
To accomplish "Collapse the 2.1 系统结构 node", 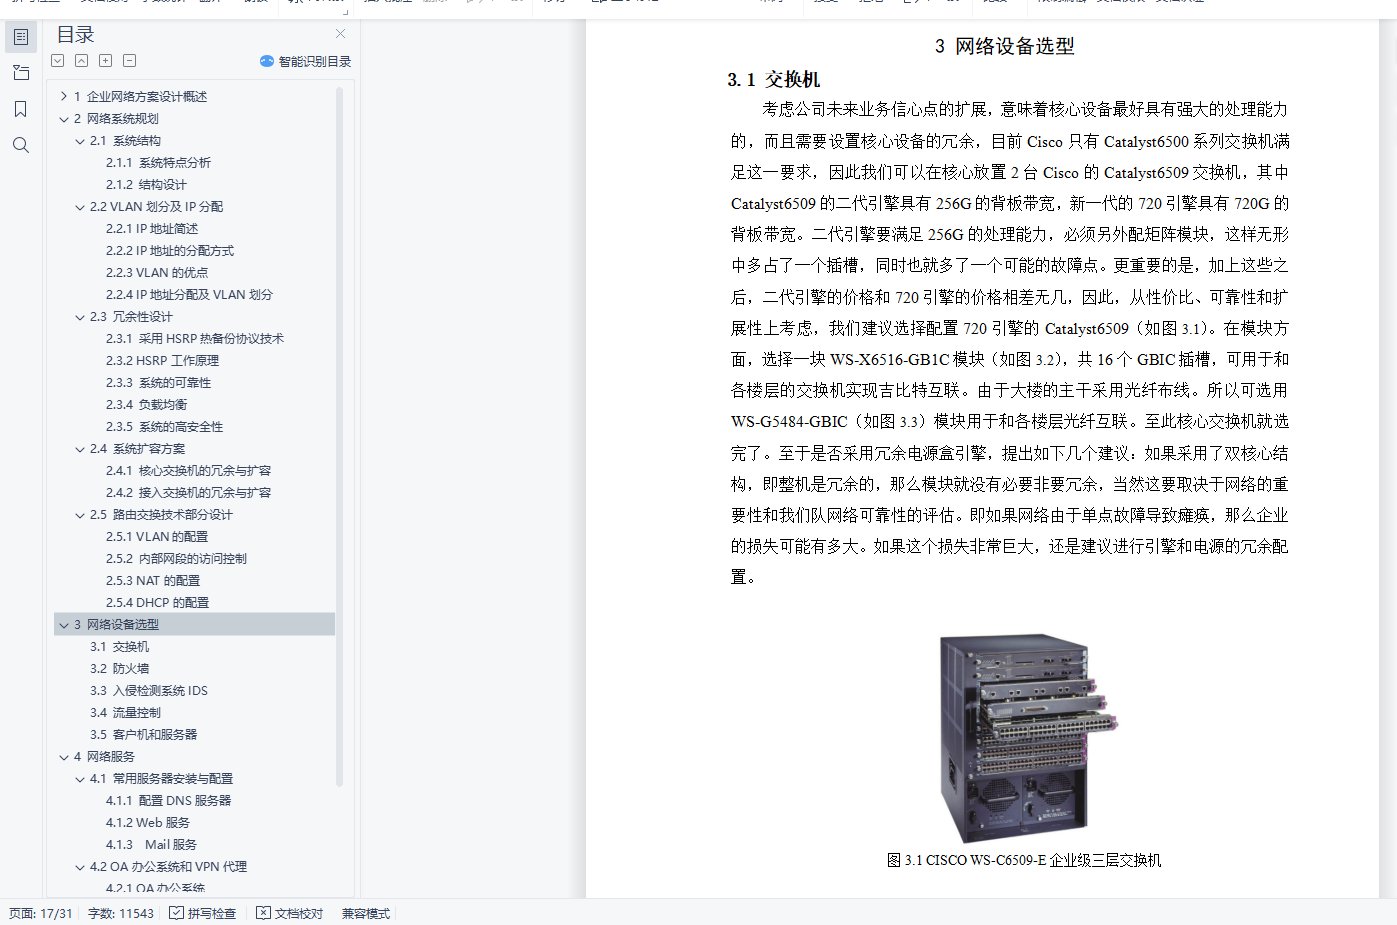I will click(x=80, y=141).
